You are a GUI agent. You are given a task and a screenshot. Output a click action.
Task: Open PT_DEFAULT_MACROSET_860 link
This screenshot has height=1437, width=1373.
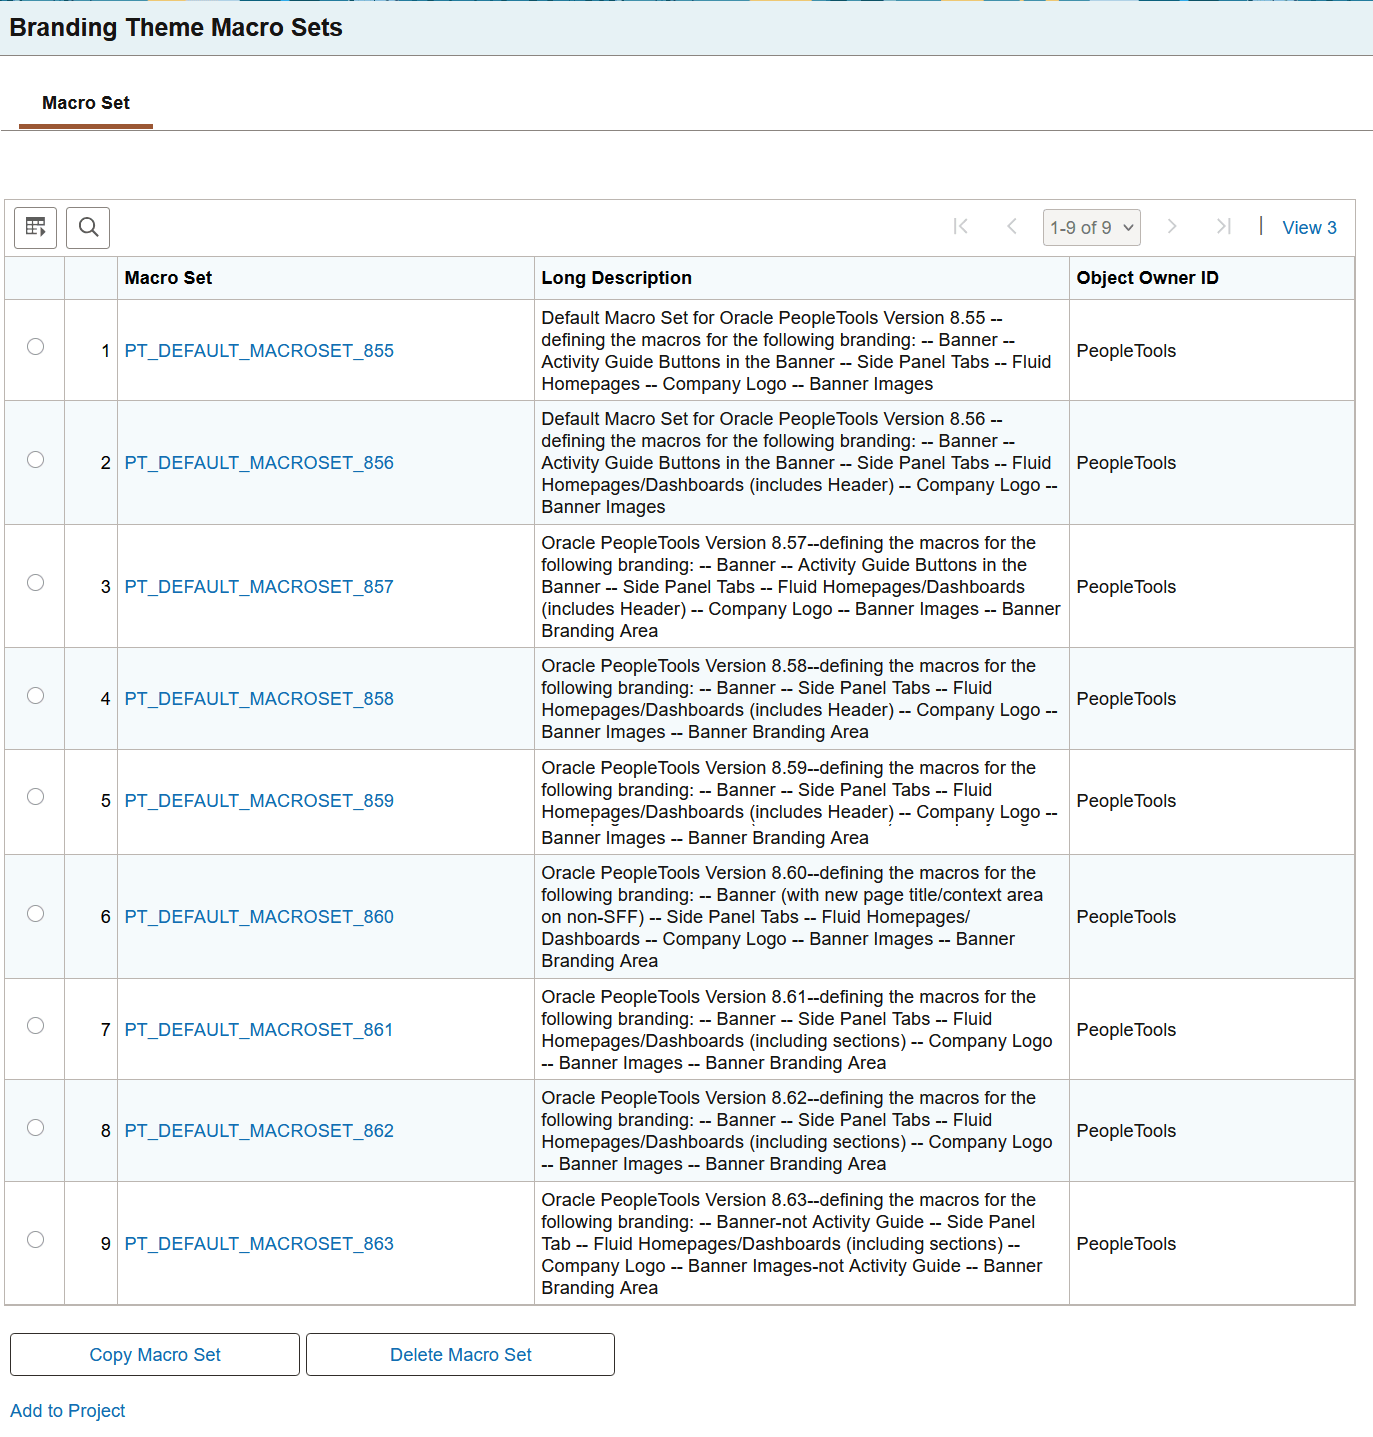(x=259, y=917)
